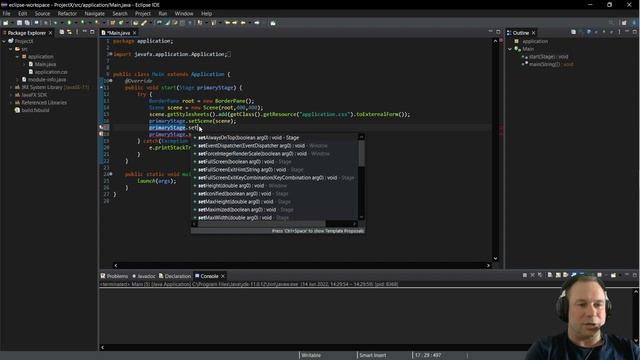
Task: Toggle Hide Local Types in Outline toolbar
Action: pyautogui.click(x=611, y=32)
